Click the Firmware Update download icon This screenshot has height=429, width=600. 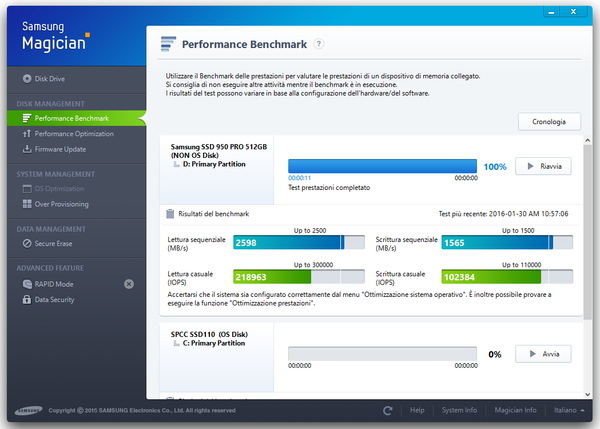click(x=27, y=149)
